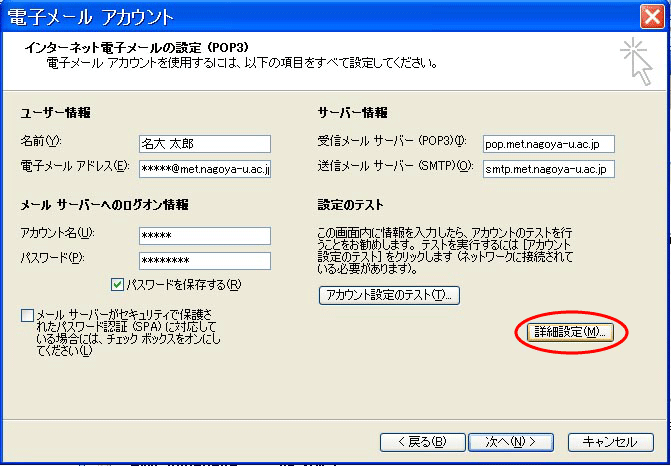Viewport: 671px width, 466px height.
Task: Open 詳細設定(M)... button
Action: click(x=570, y=332)
